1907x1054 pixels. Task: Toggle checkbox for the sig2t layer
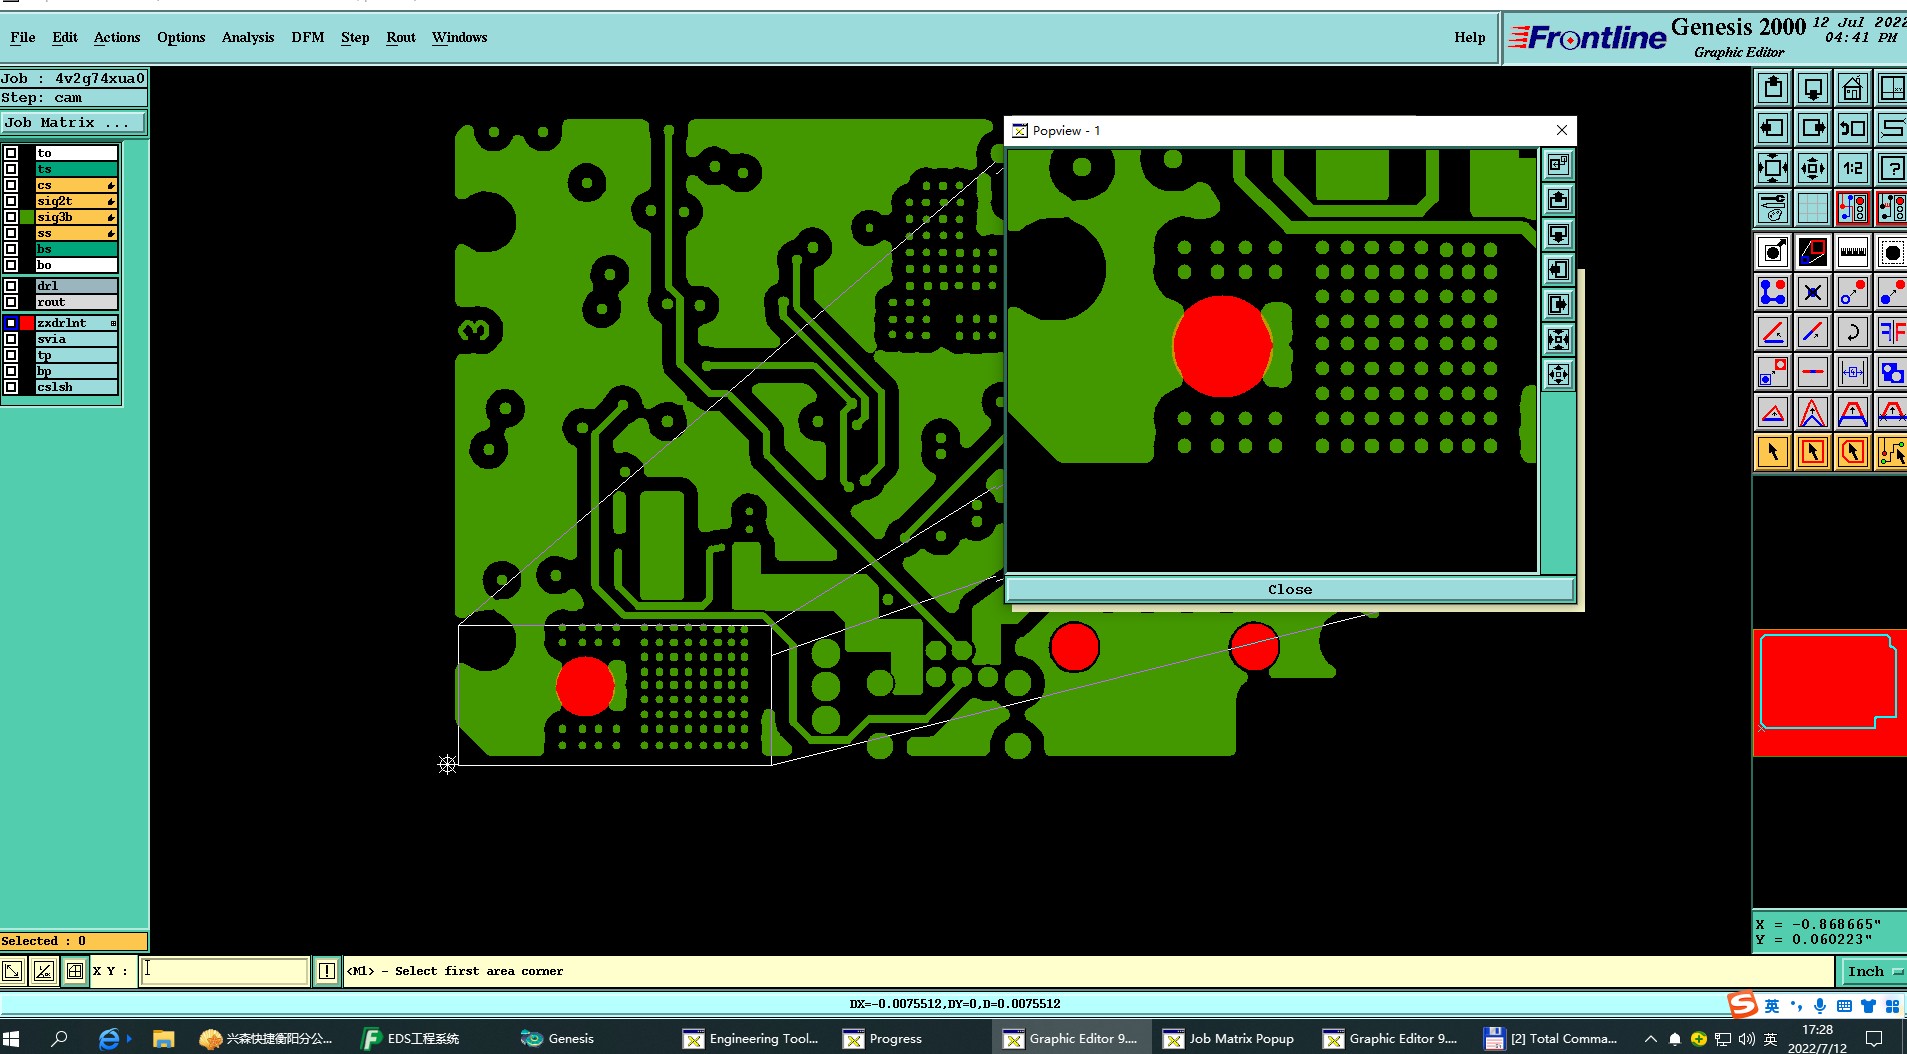pos(11,201)
